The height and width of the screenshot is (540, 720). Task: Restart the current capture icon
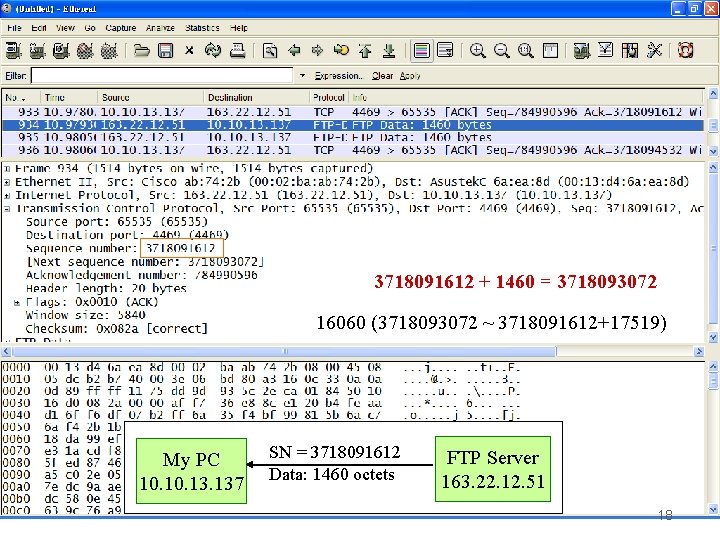[x=109, y=50]
